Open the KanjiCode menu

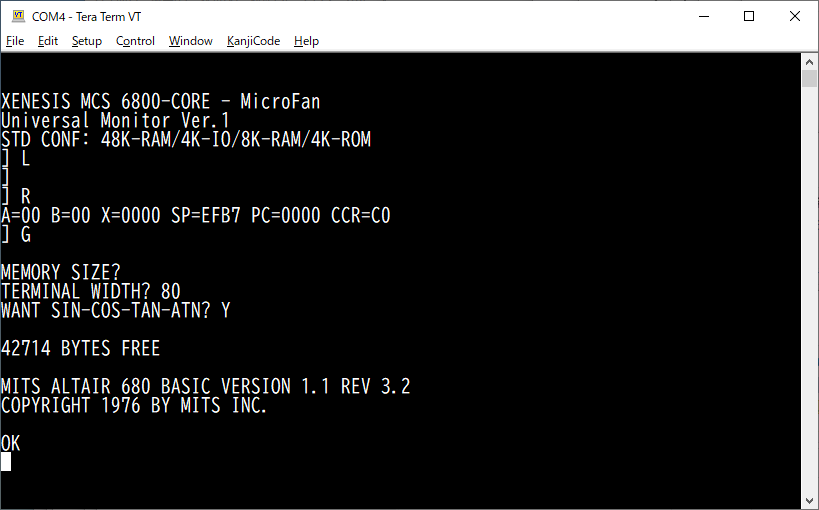point(253,41)
